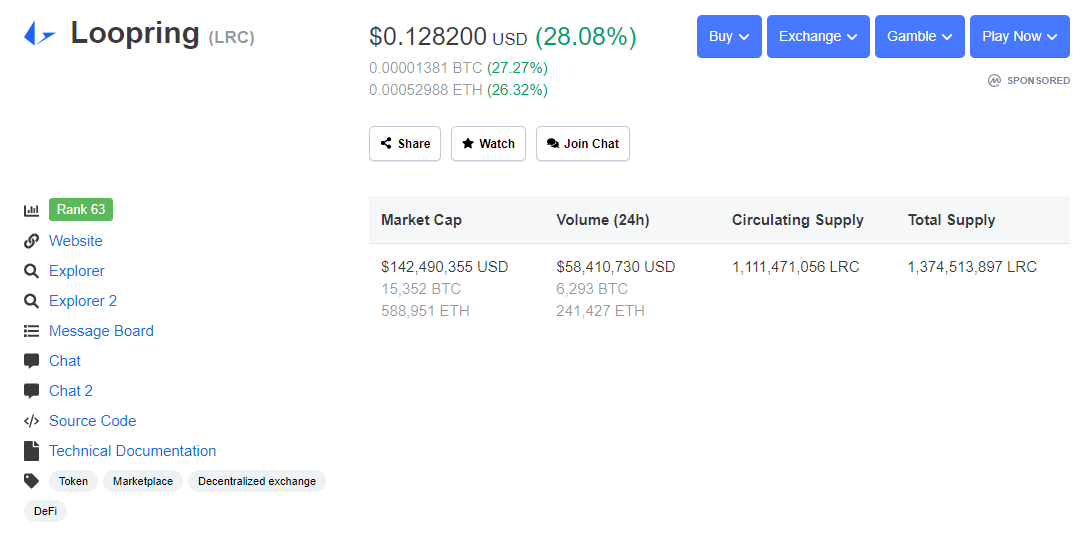Click the 1,111,471,056 LRC circulating supply
Image resolution: width=1086 pixels, height=553 pixels.
[x=796, y=267]
